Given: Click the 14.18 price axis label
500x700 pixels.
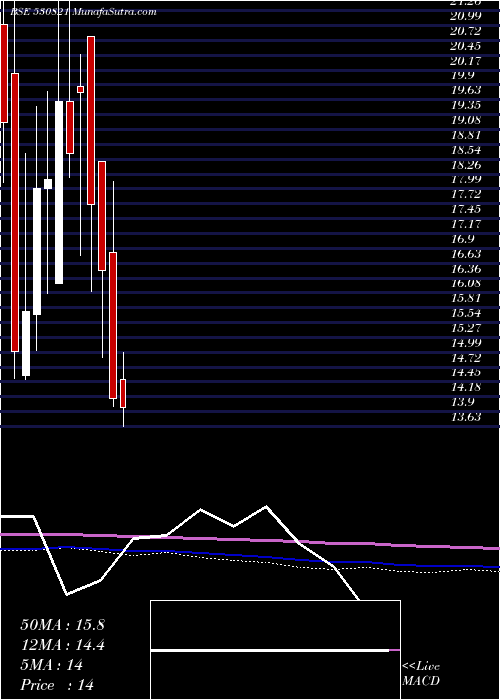Looking at the screenshot, I should point(466,388).
